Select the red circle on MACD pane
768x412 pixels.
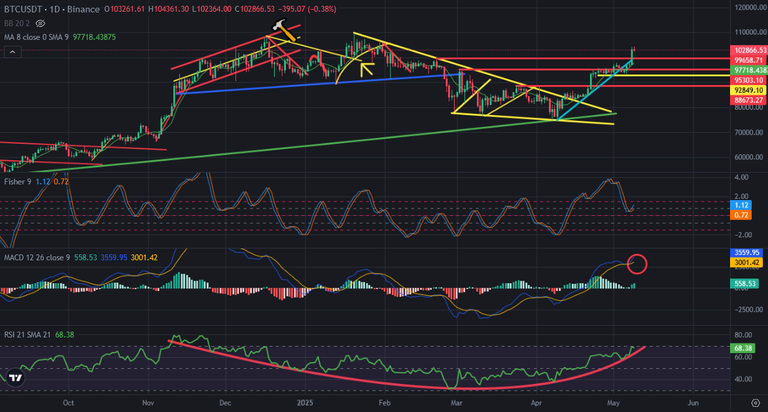[637, 264]
